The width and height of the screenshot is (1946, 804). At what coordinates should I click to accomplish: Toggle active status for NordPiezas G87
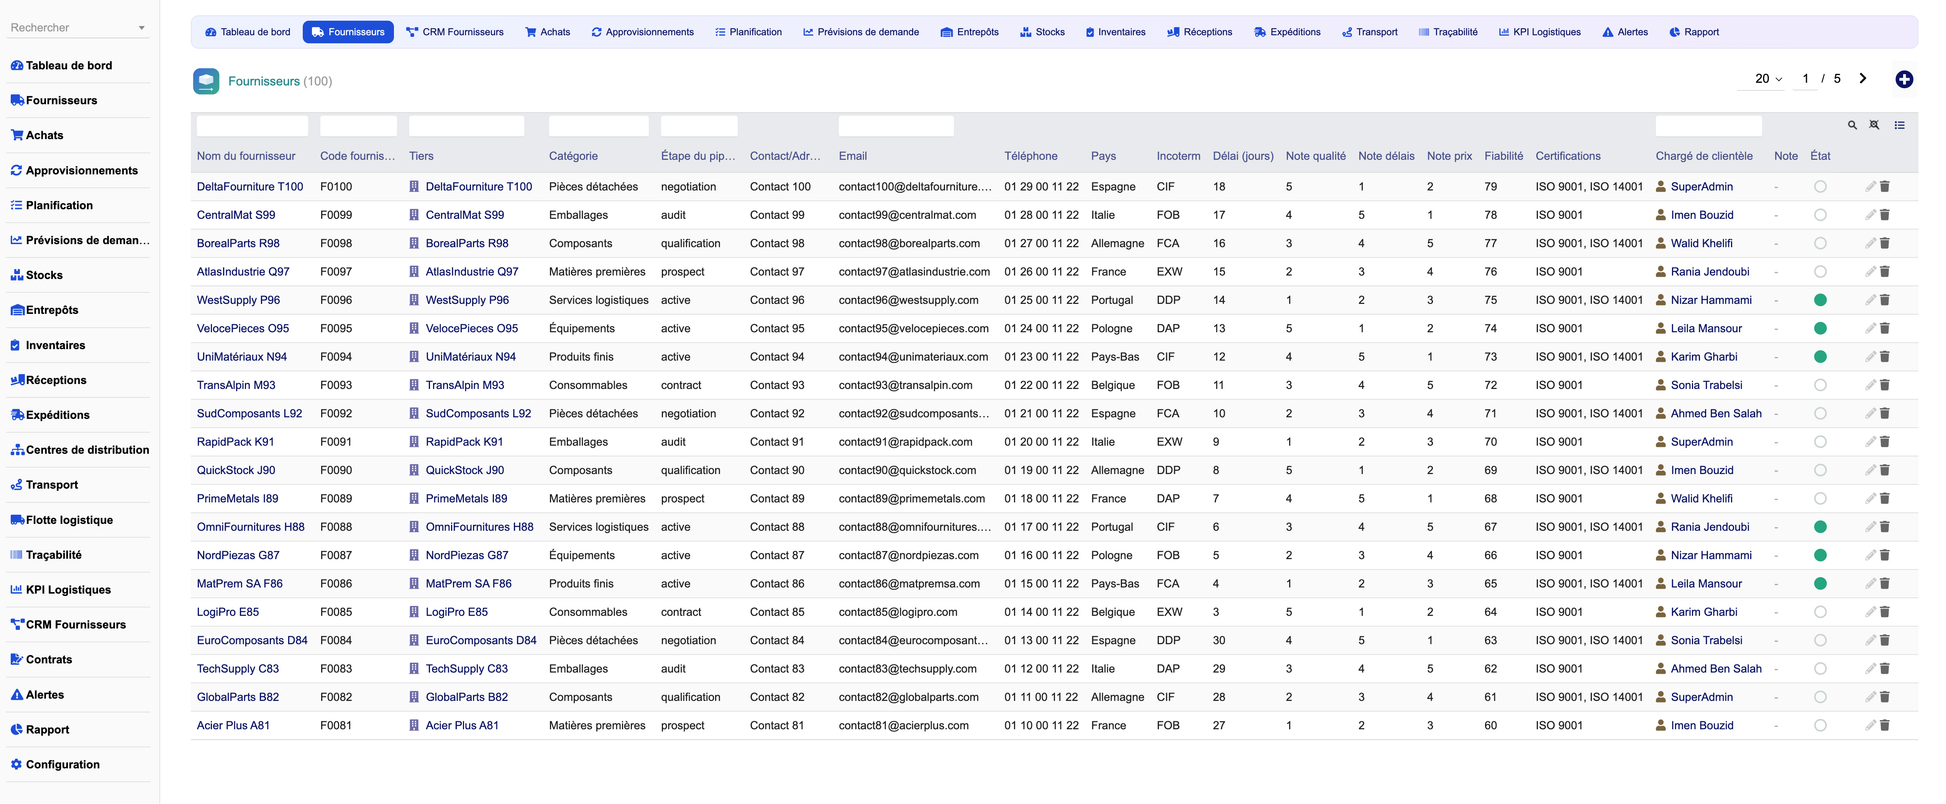1820,555
